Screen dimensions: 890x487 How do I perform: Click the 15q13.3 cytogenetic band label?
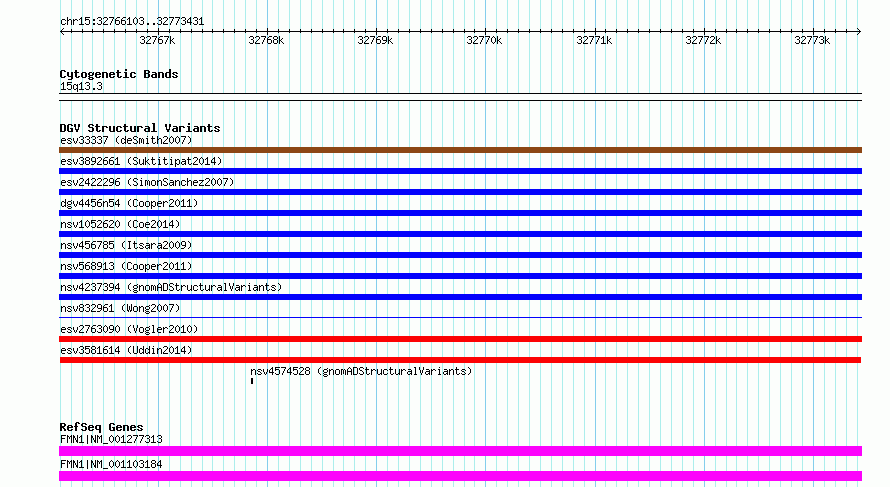point(81,86)
